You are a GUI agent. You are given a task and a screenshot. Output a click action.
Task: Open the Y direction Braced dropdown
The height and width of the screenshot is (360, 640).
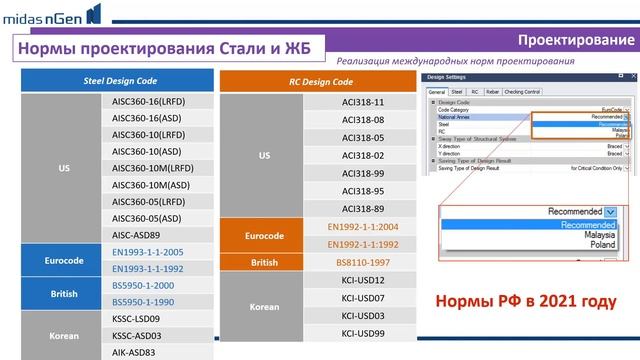[627, 153]
